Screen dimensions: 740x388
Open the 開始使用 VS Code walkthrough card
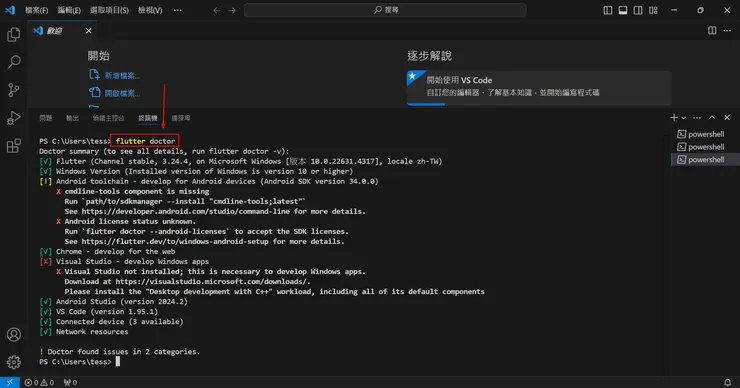[x=539, y=87]
